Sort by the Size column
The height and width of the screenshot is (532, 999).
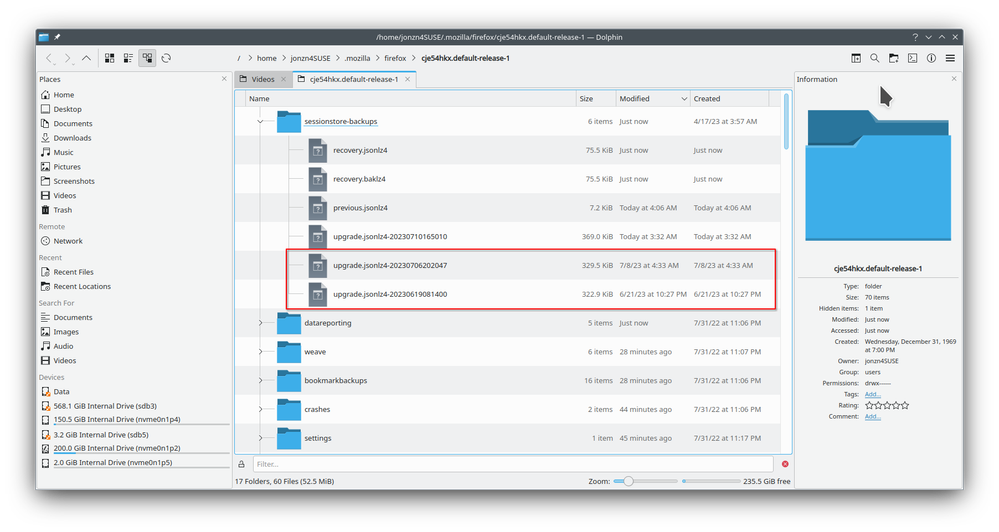(x=596, y=99)
